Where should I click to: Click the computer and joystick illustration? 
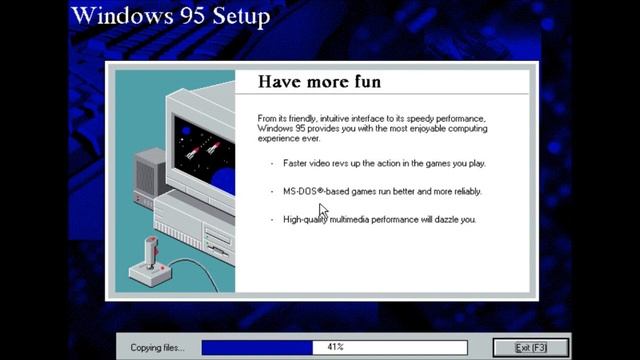(x=175, y=181)
